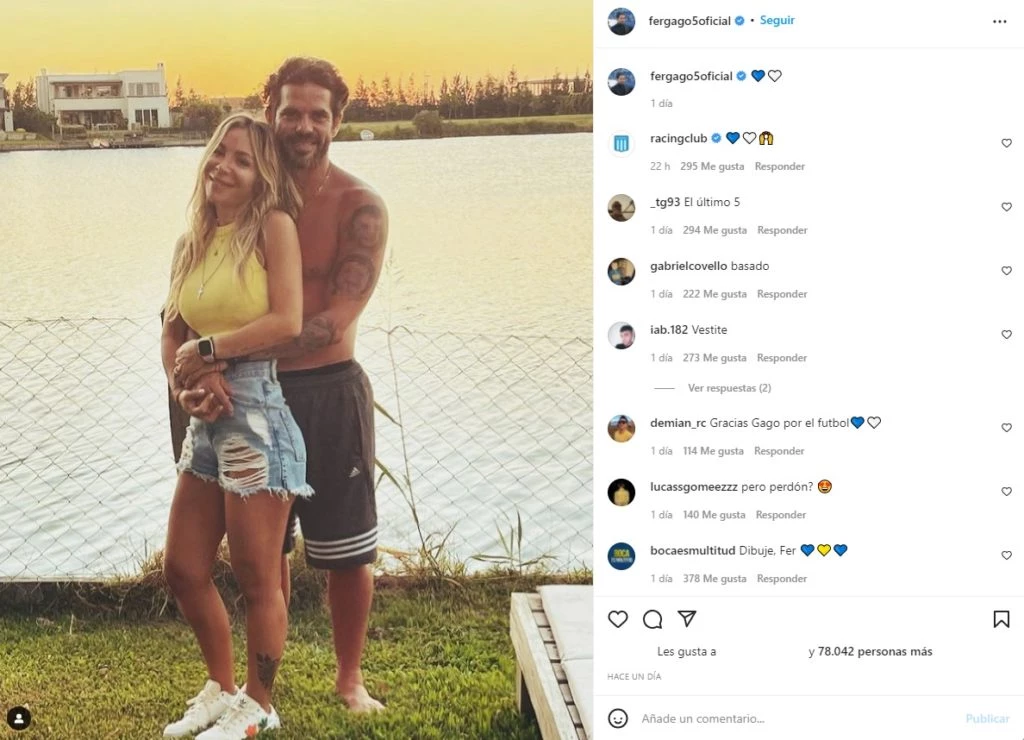Save post with bookmark icon
1024x740 pixels.
(x=1001, y=619)
